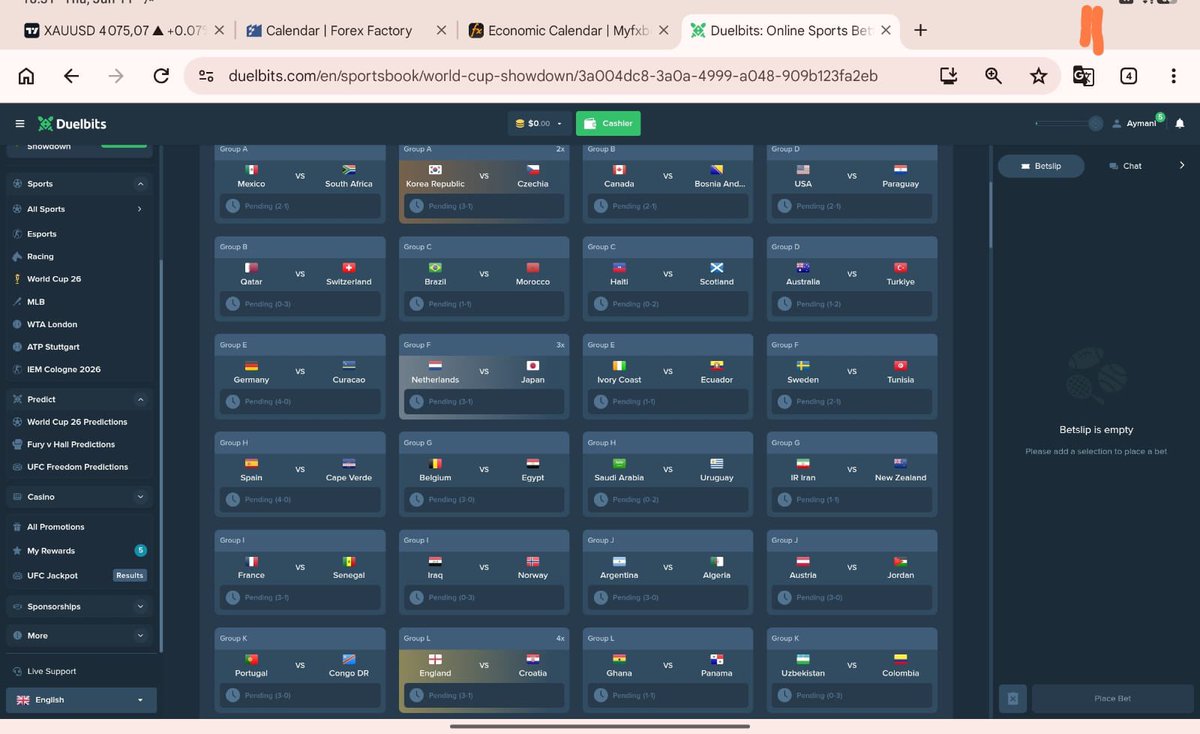Click the disabled Place Bet button
The image size is (1200, 734).
tap(1112, 698)
